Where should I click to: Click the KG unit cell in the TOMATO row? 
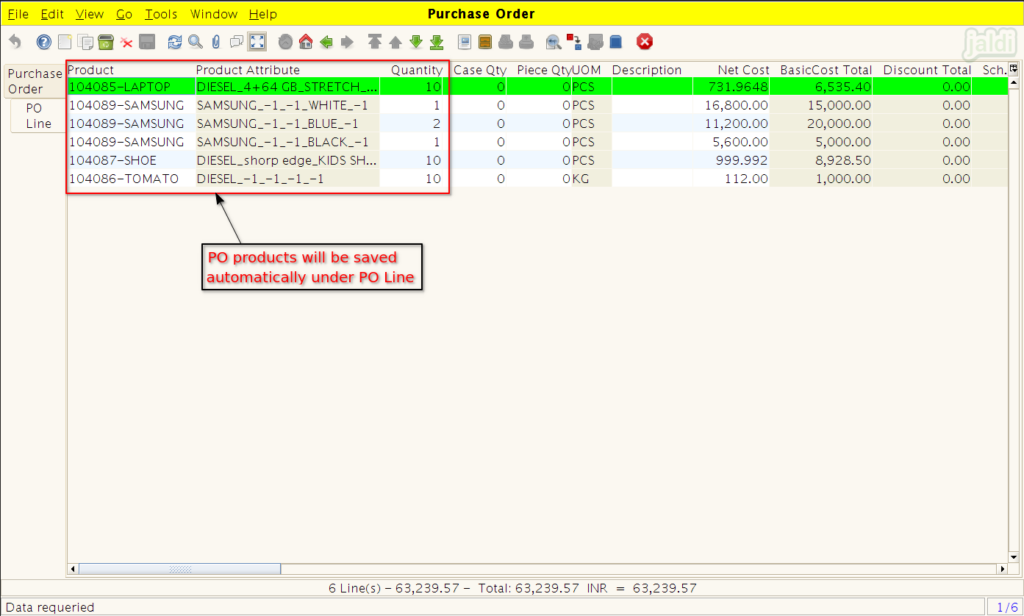click(x=592, y=179)
